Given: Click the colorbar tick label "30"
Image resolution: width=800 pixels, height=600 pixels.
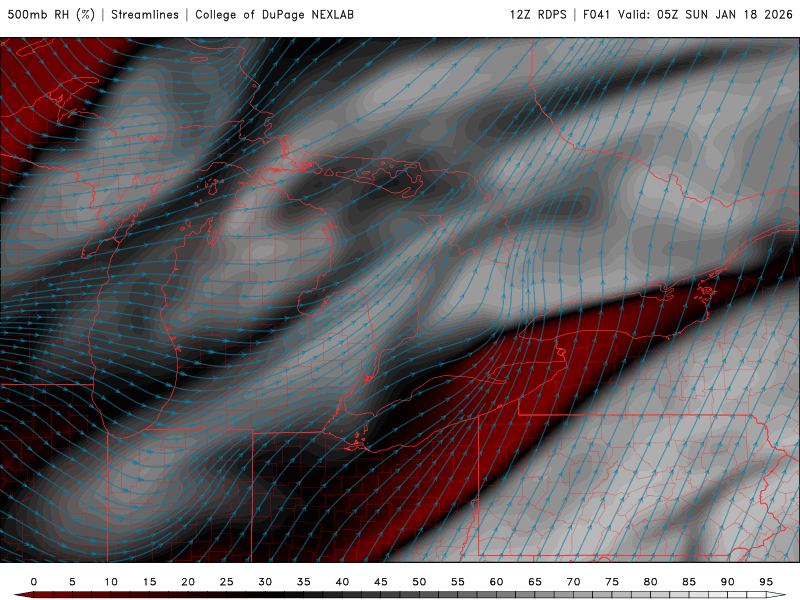Looking at the screenshot, I should tap(265, 582).
